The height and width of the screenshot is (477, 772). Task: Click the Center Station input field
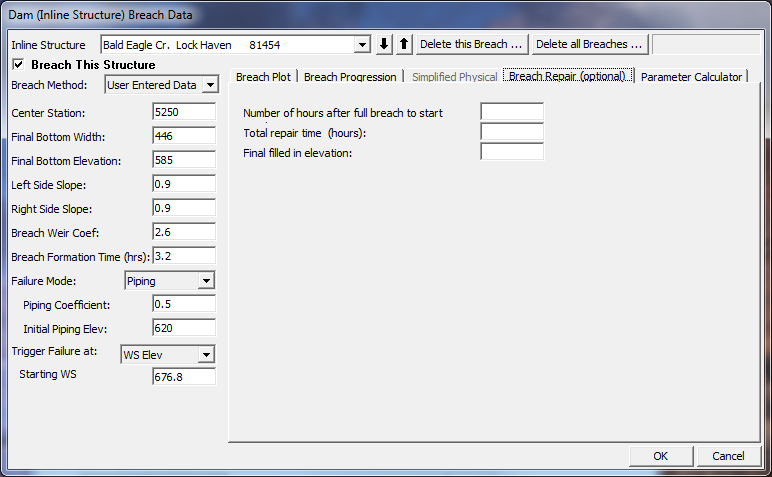pos(184,113)
